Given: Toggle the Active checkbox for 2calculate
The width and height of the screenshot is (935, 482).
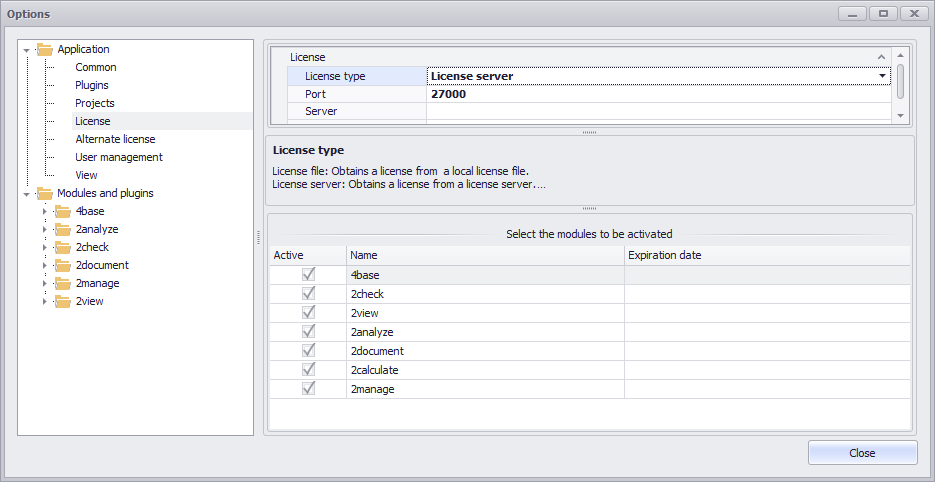Looking at the screenshot, I should tap(308, 370).
